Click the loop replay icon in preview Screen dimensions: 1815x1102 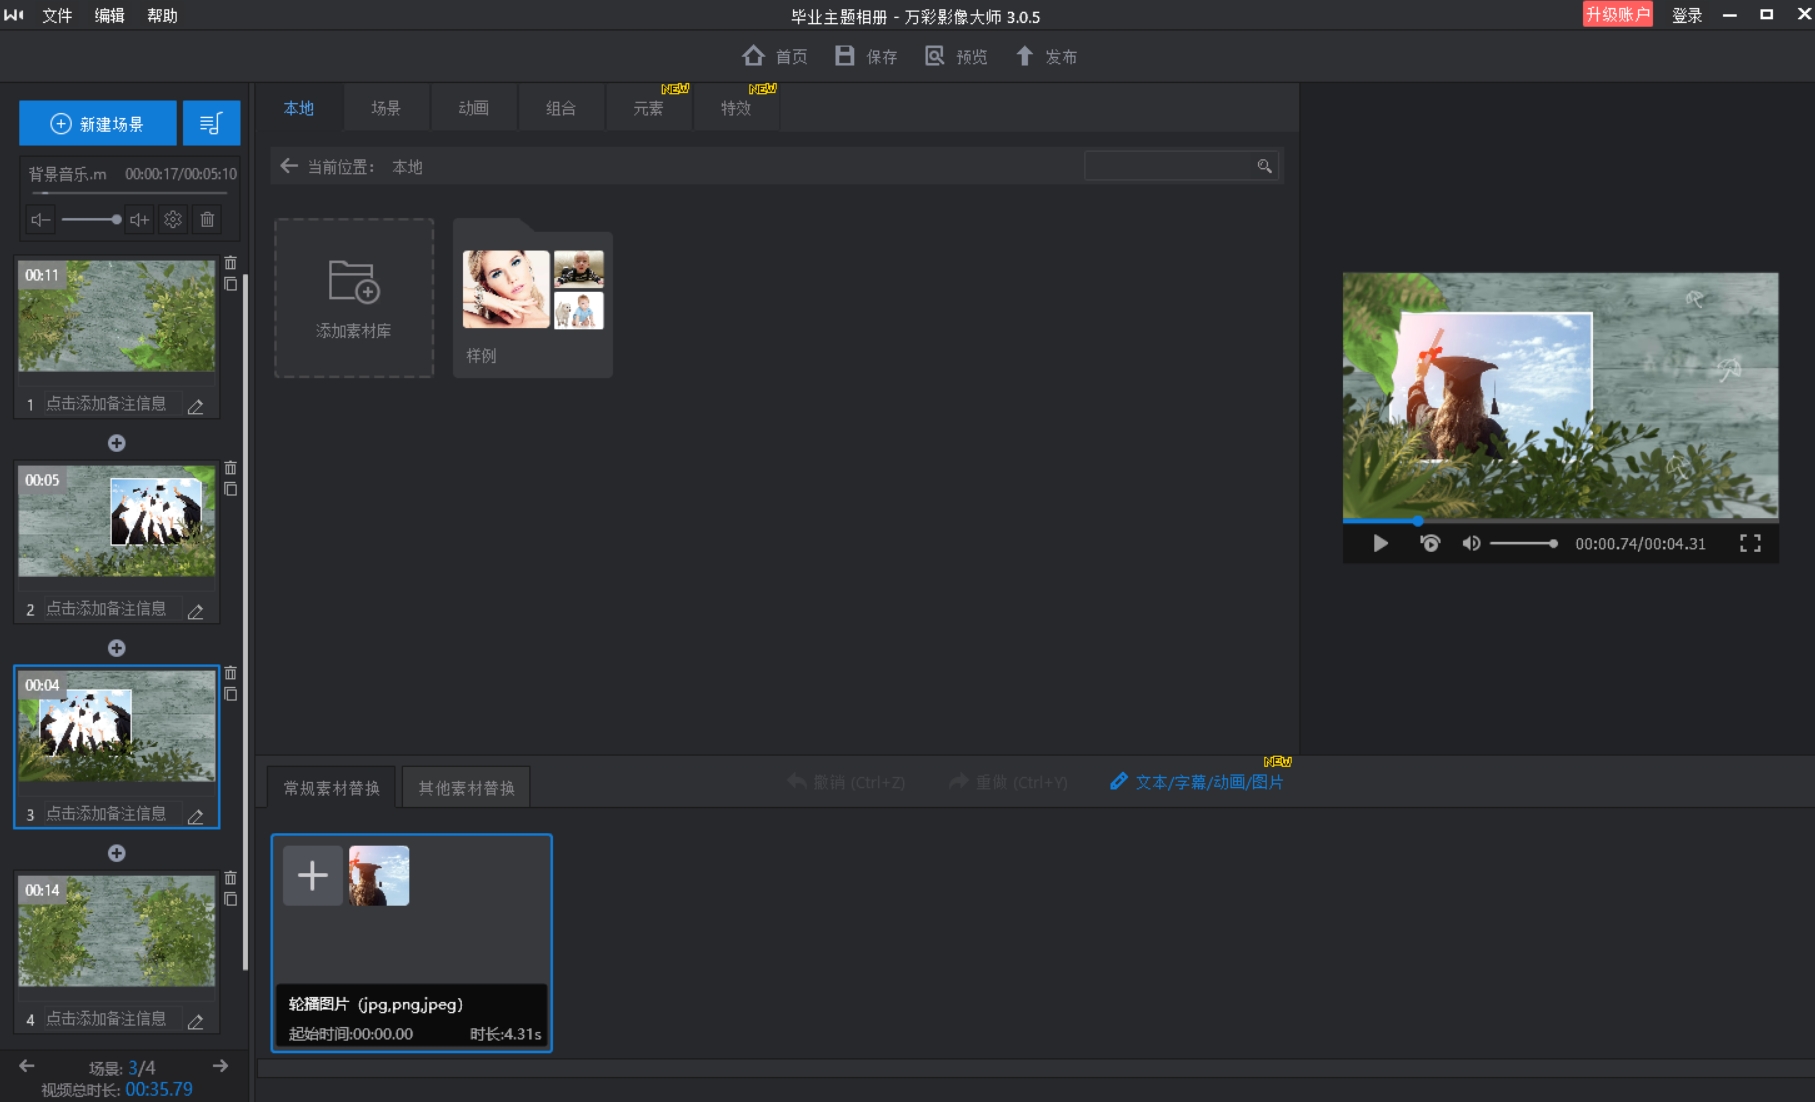(x=1431, y=543)
